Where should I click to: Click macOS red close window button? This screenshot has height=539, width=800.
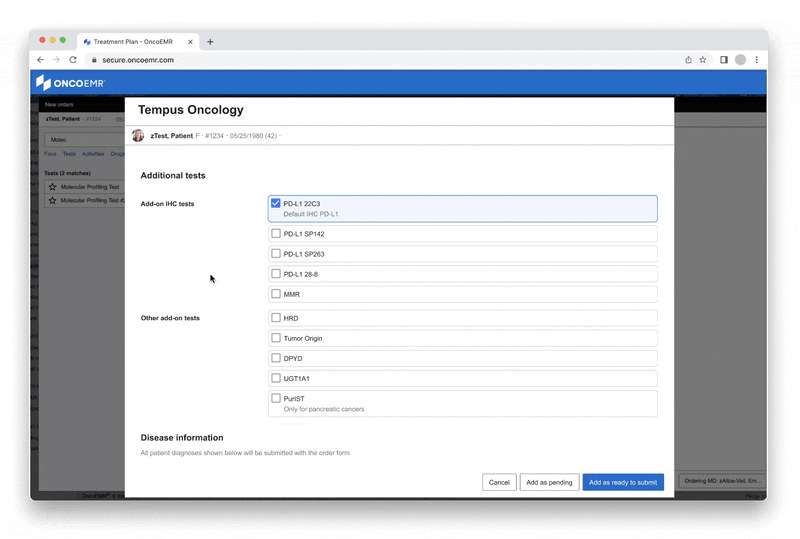pos(42,40)
